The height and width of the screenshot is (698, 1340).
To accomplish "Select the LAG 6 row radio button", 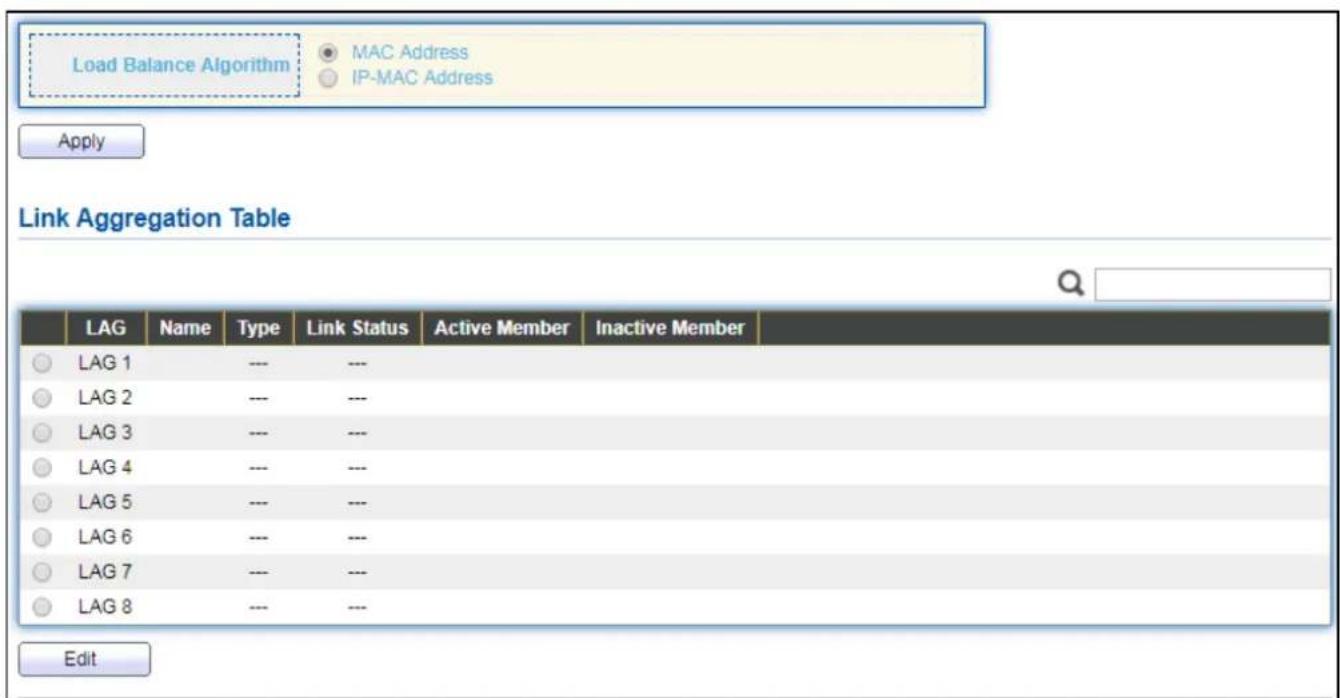I will (41, 536).
